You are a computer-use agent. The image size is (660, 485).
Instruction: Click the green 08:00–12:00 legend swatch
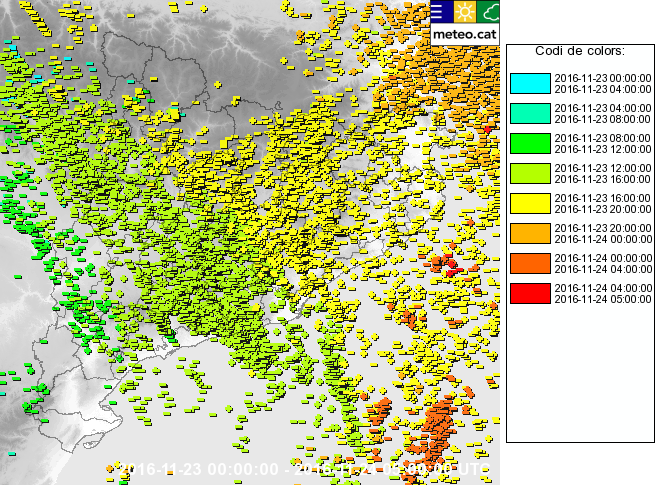click(x=530, y=143)
